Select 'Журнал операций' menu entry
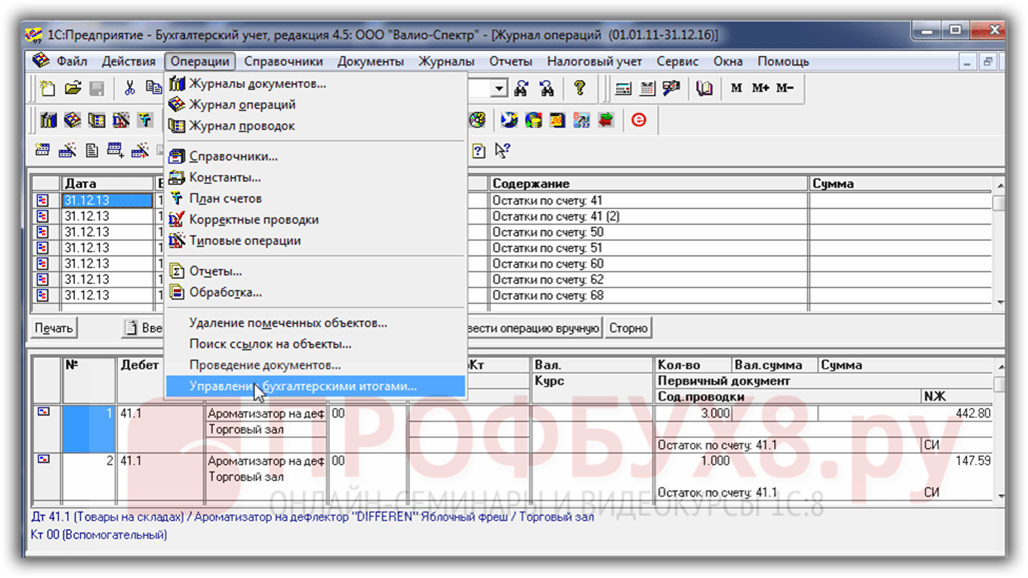Screen dimensions: 1028x578 point(315,104)
